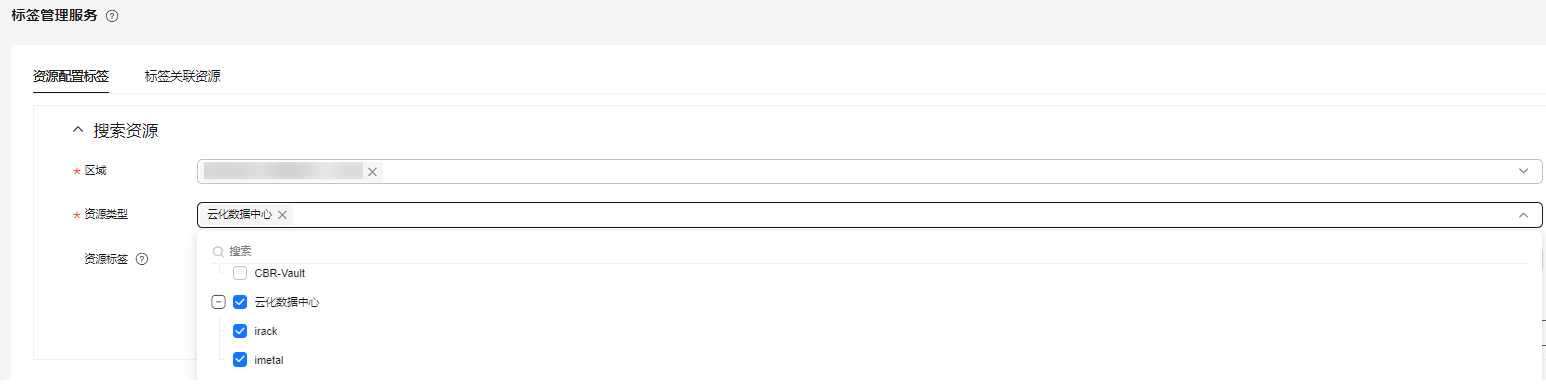Click search magnifier icon in dropdown
The image size is (1546, 387).
[x=218, y=251]
